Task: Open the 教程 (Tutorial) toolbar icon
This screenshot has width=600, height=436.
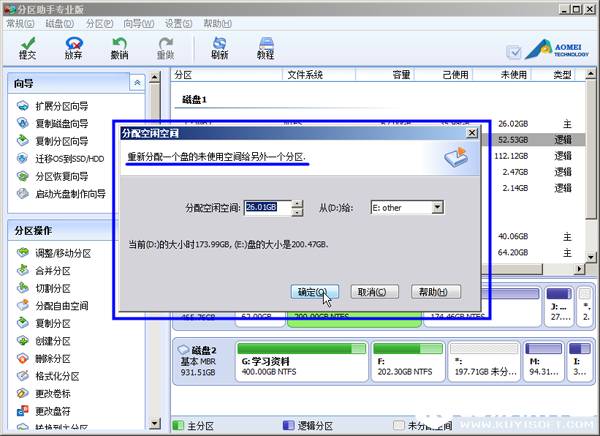Action: click(266, 47)
